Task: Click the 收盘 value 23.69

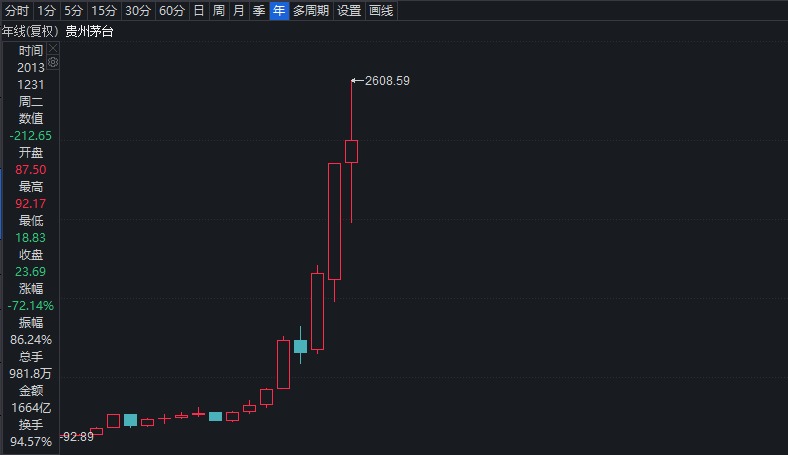Action: click(31, 272)
